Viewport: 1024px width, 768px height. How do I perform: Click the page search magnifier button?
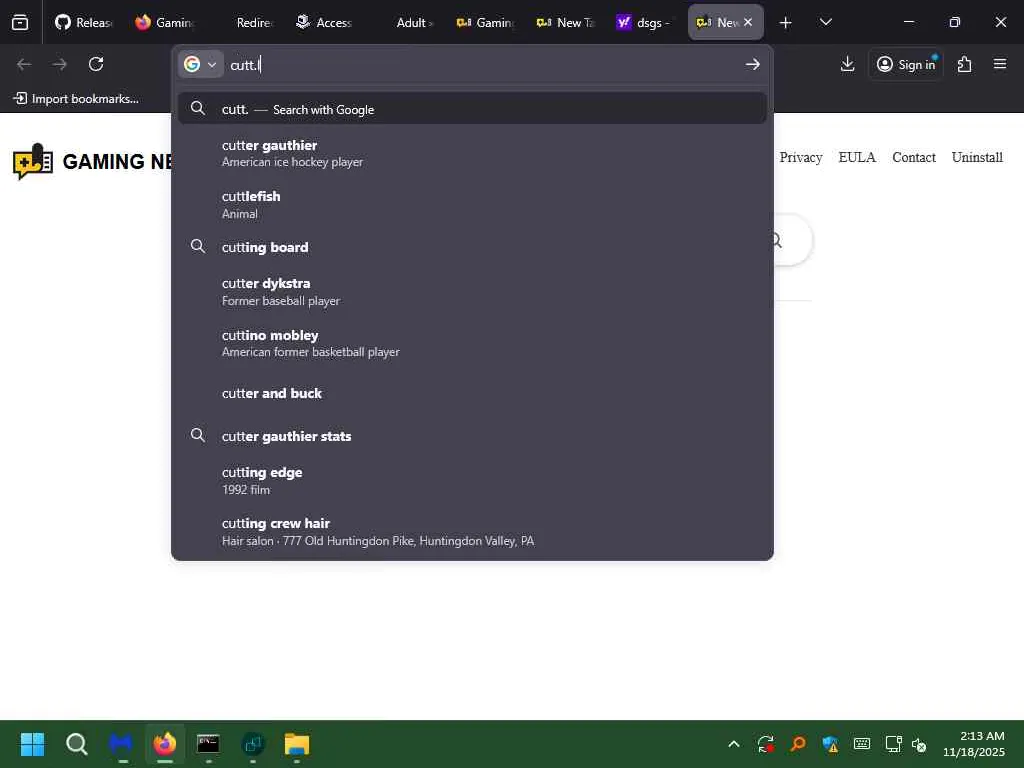[x=778, y=240]
